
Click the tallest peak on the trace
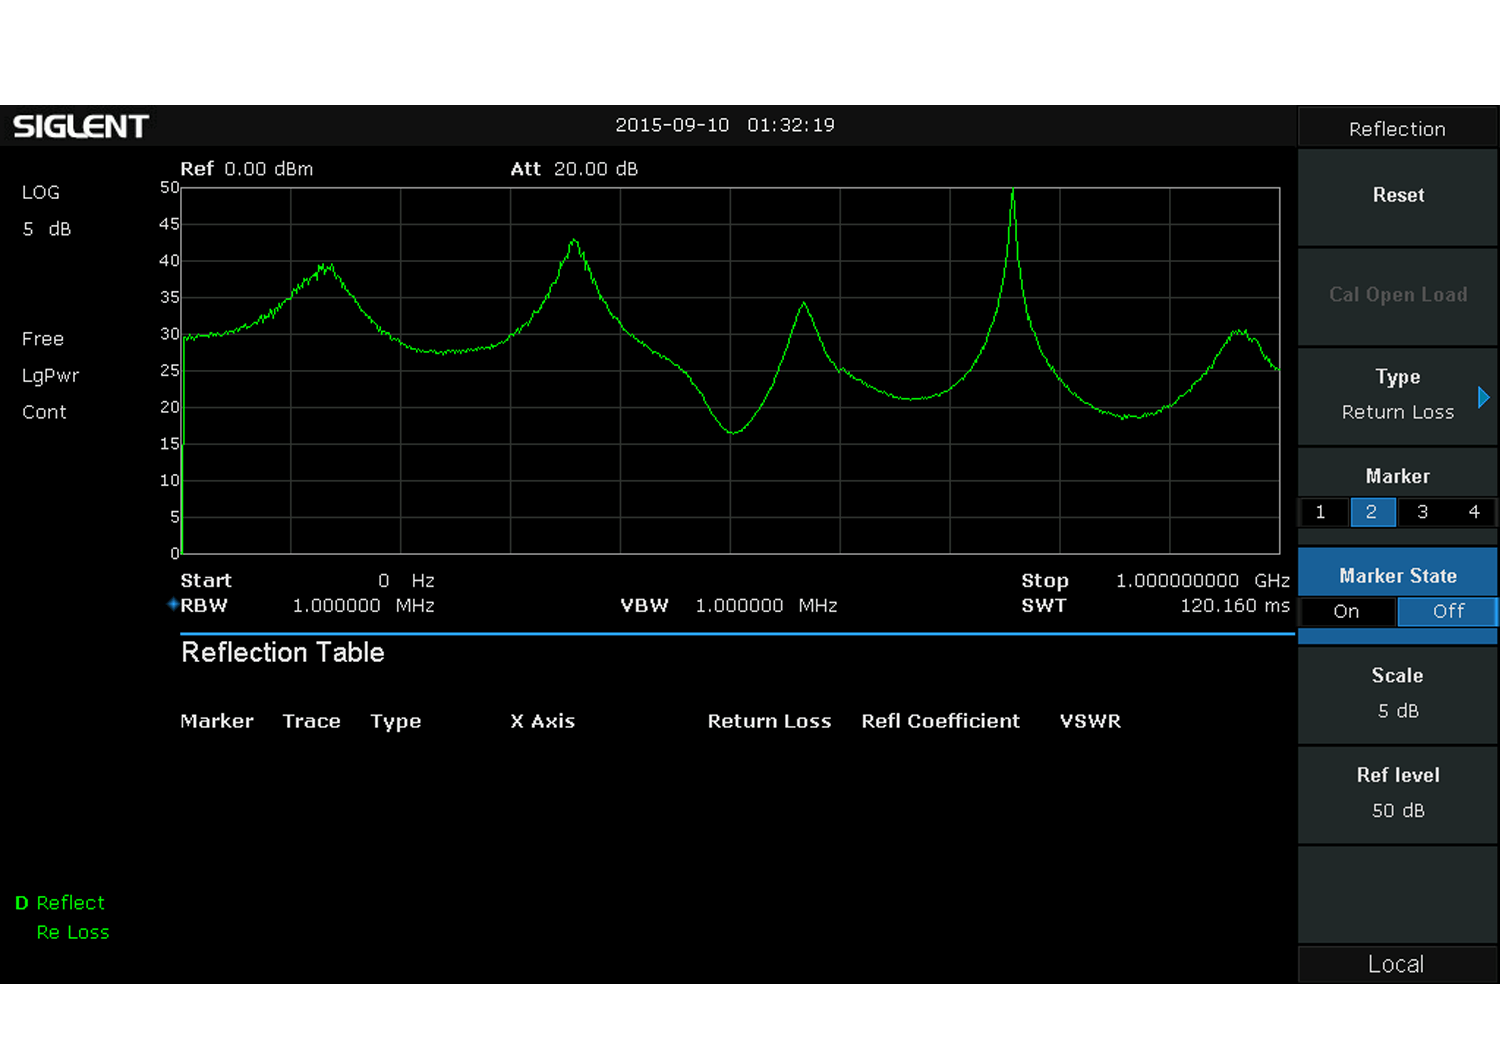tap(1013, 192)
